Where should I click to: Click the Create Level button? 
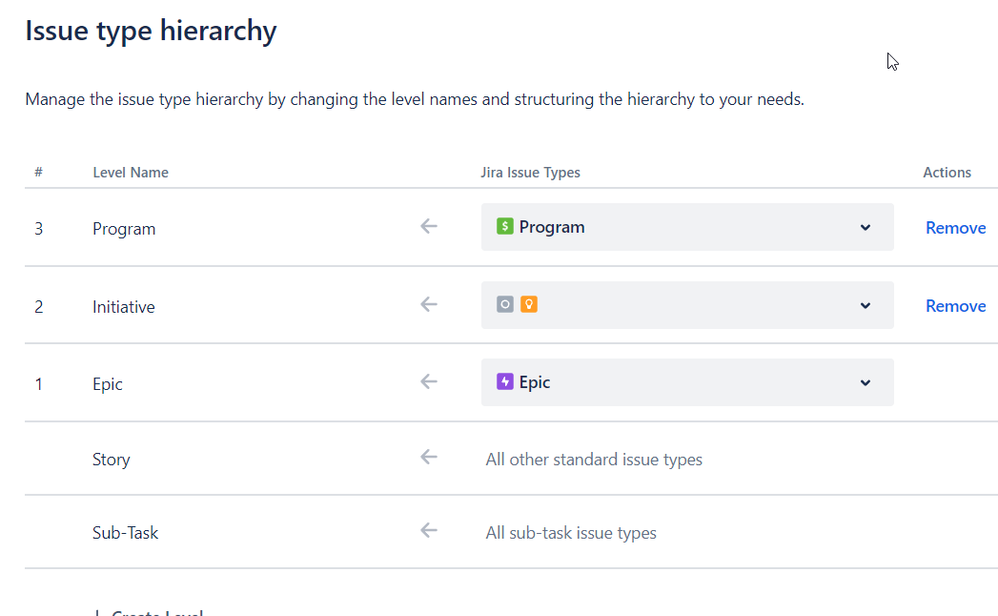(x=150, y=612)
